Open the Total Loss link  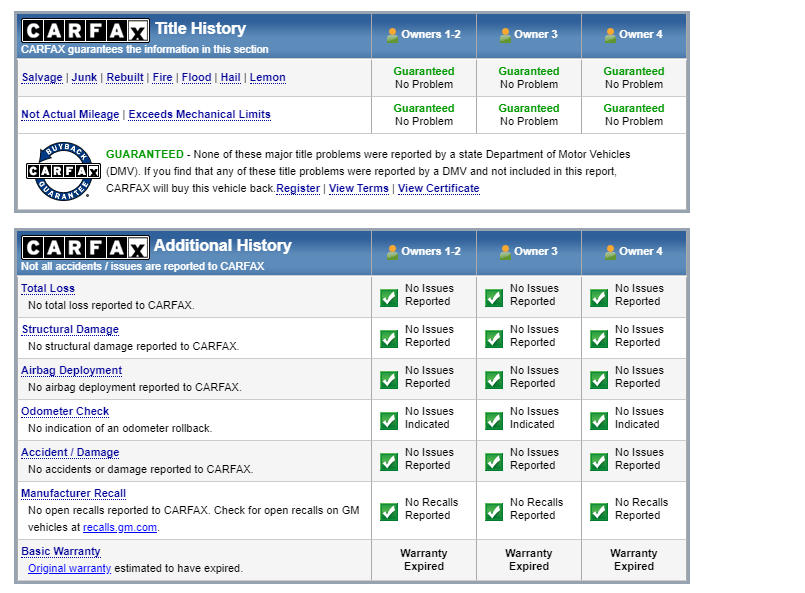pyautogui.click(x=48, y=289)
